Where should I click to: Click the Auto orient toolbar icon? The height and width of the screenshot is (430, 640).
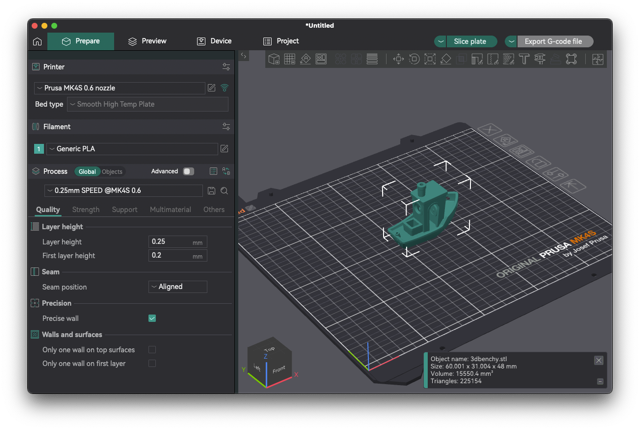coord(305,59)
